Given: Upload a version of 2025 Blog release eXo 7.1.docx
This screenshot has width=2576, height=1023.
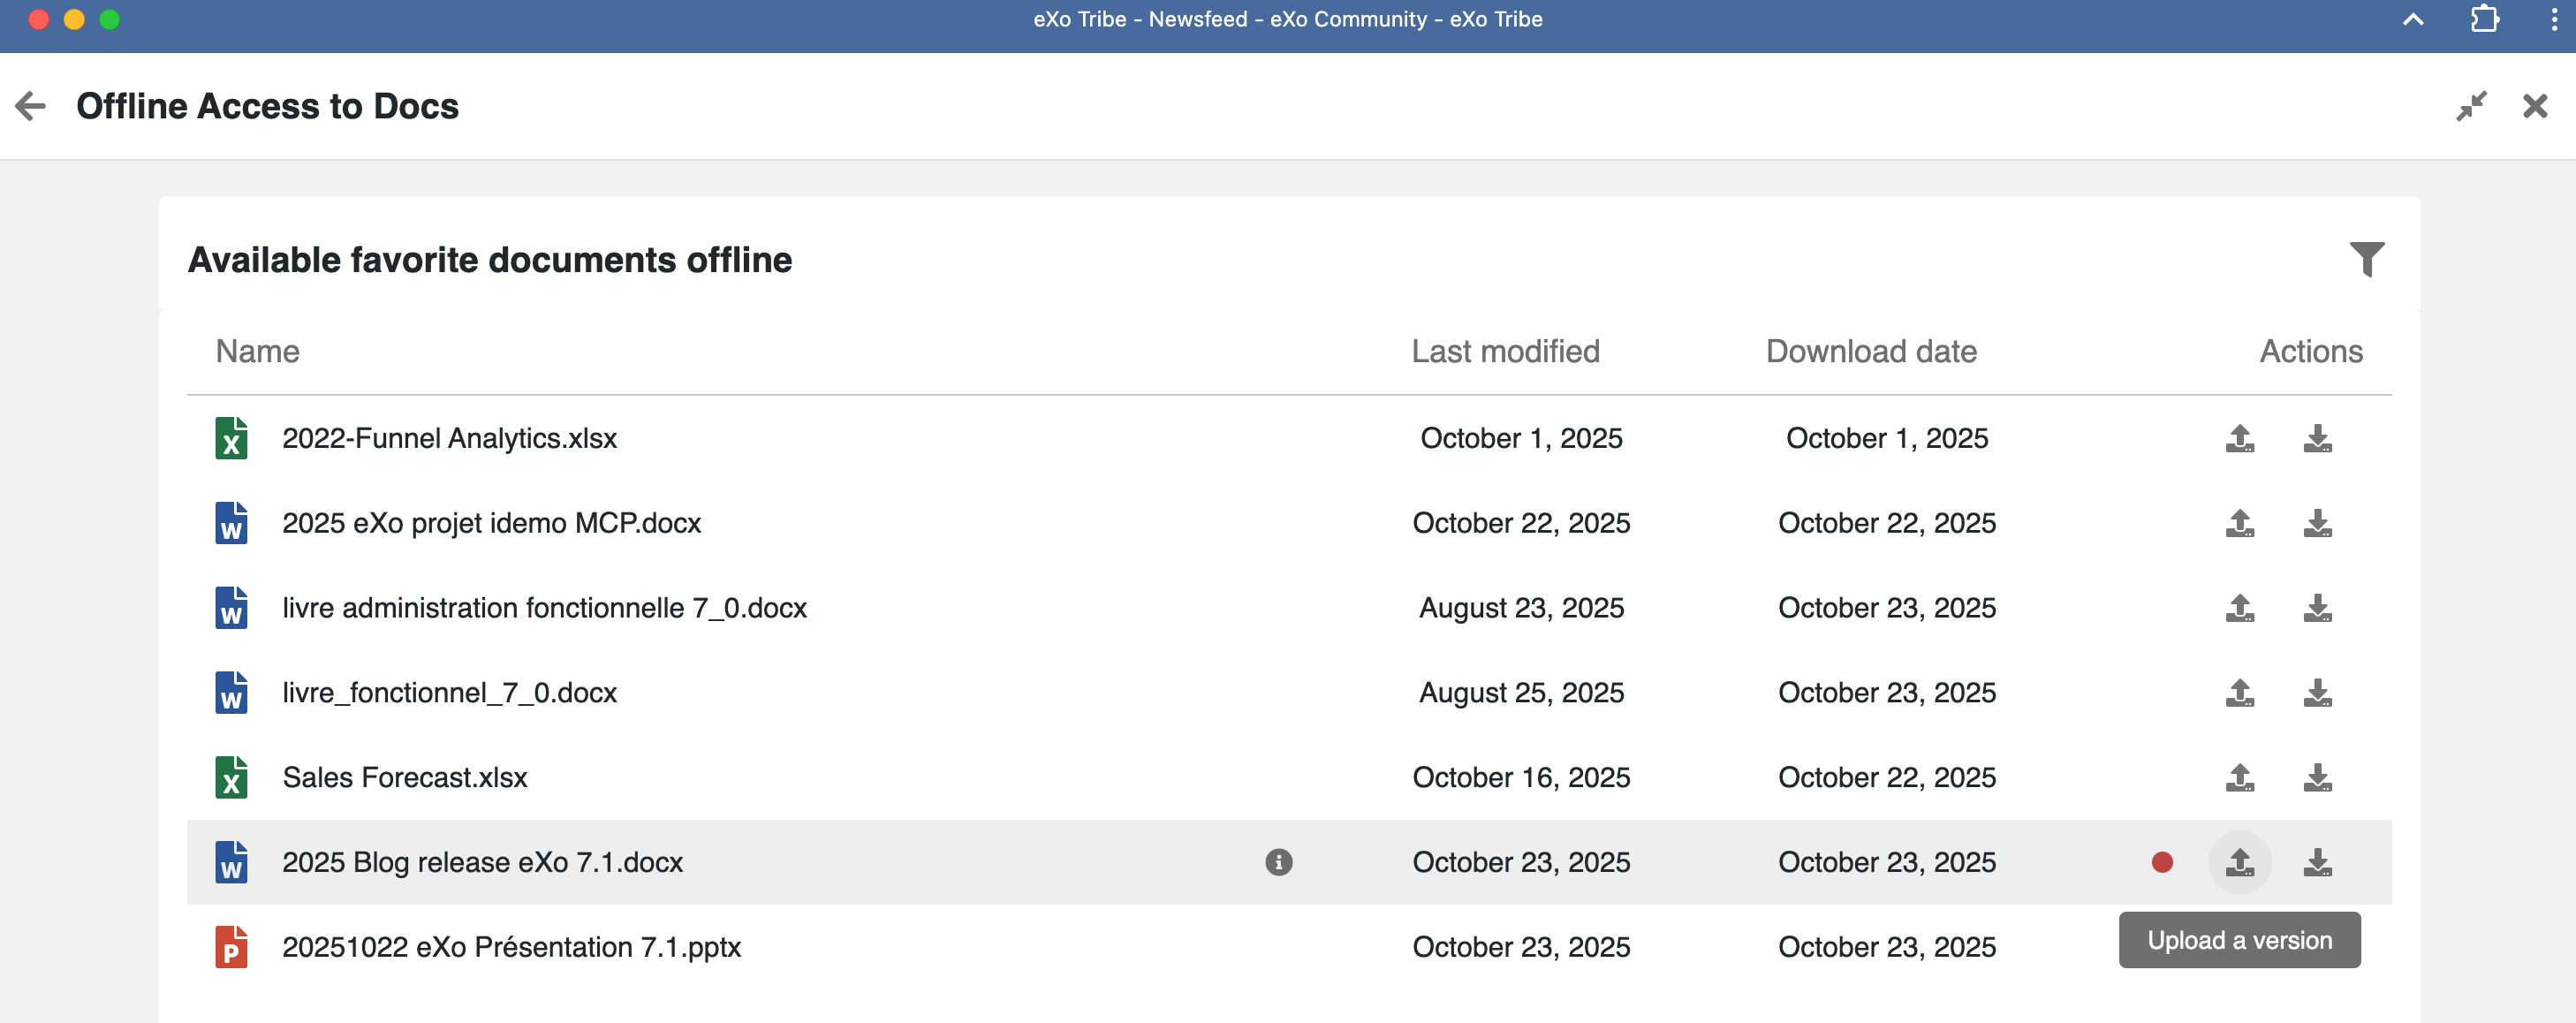Looking at the screenshot, I should point(2239,862).
